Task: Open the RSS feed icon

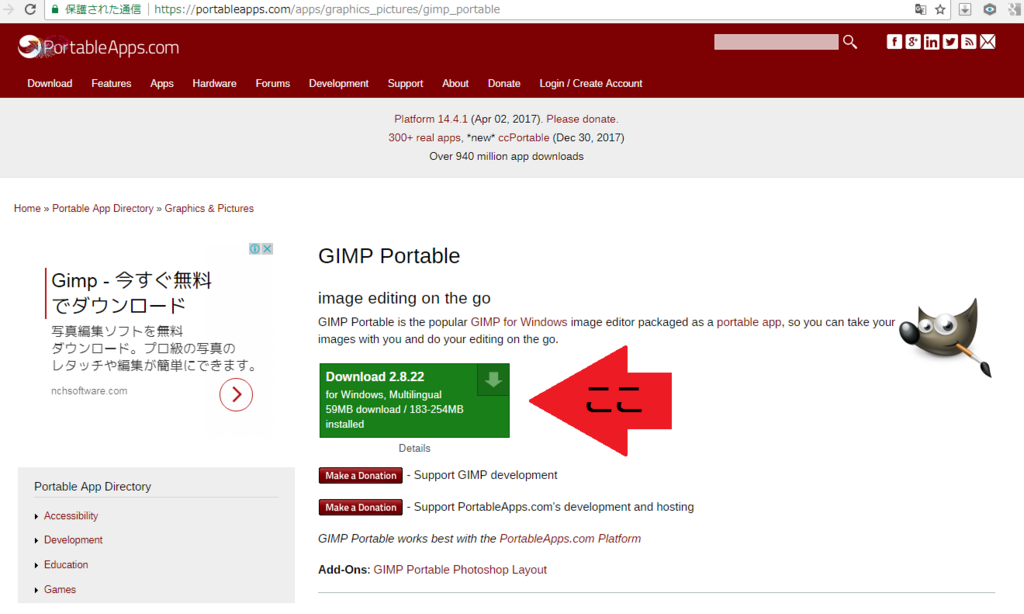Action: click(969, 42)
